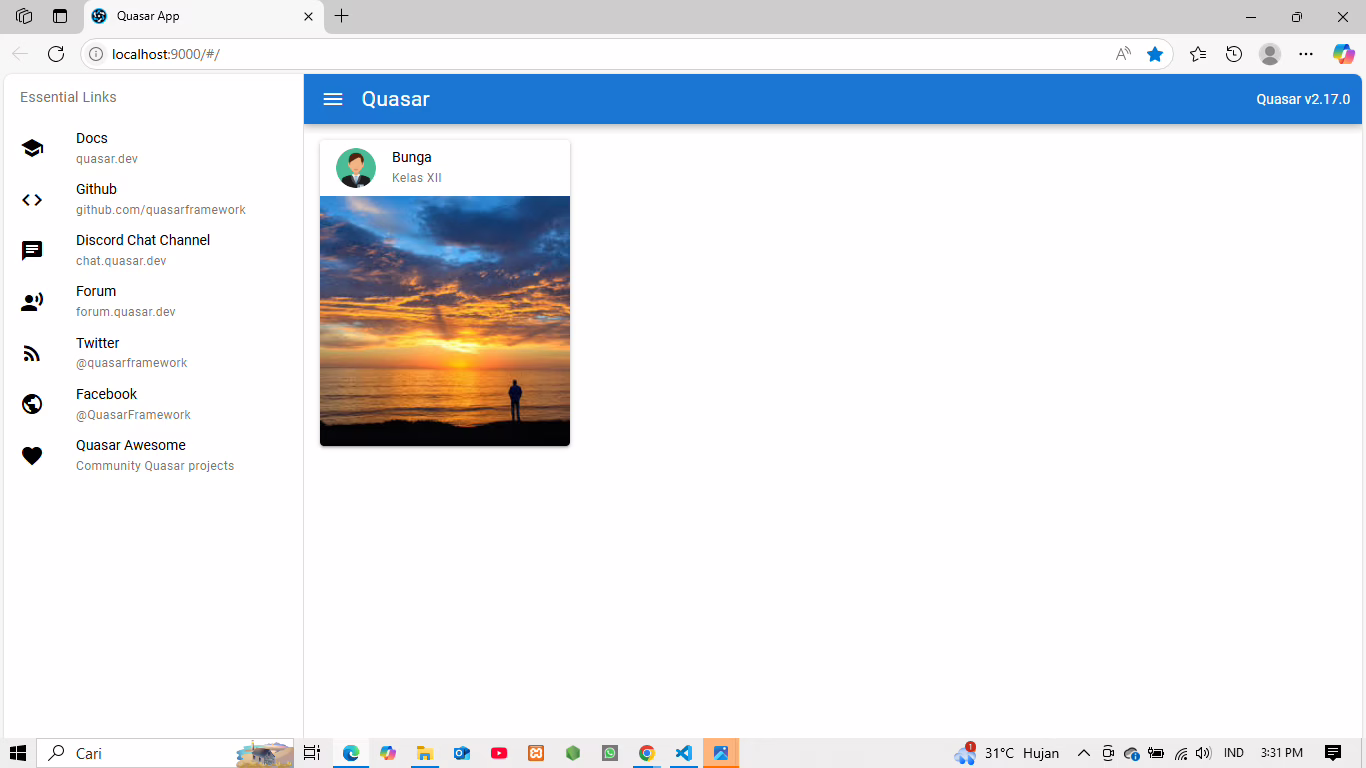
Task: Click the Twitter RSS feed icon
Action: 32,353
